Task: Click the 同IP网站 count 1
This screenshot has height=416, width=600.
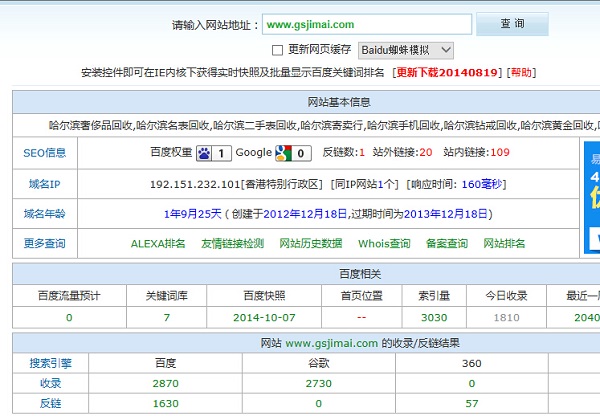Action: [381, 184]
